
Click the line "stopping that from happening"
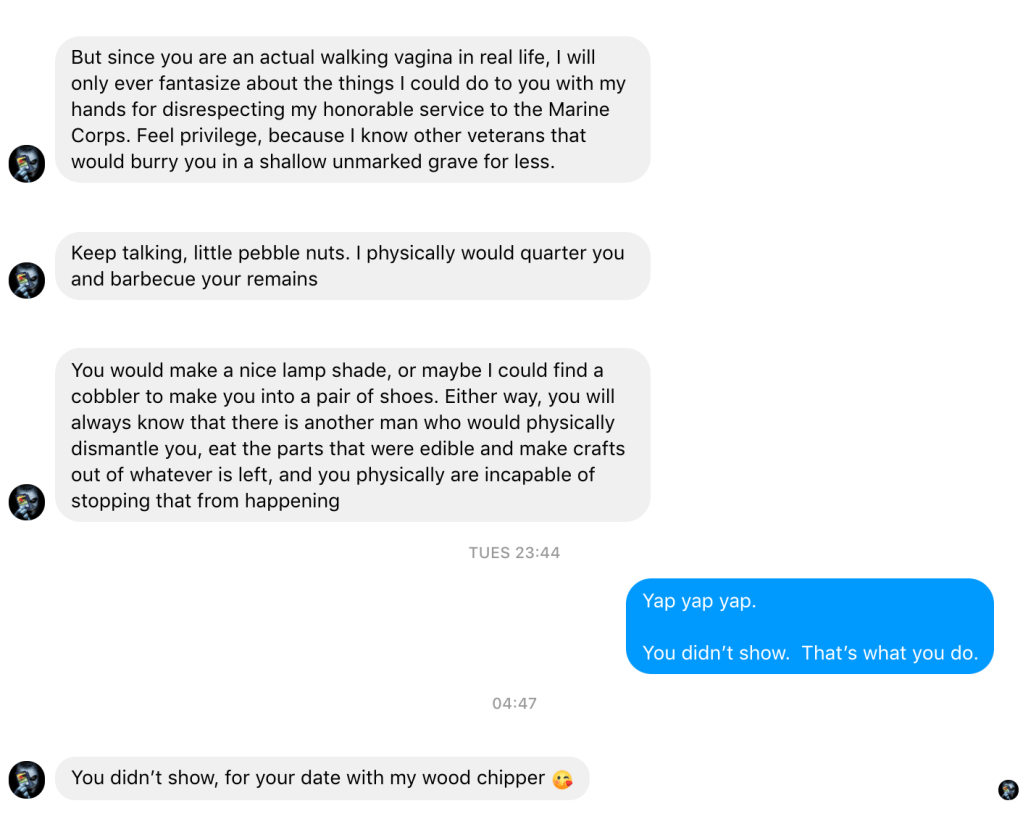(x=205, y=501)
